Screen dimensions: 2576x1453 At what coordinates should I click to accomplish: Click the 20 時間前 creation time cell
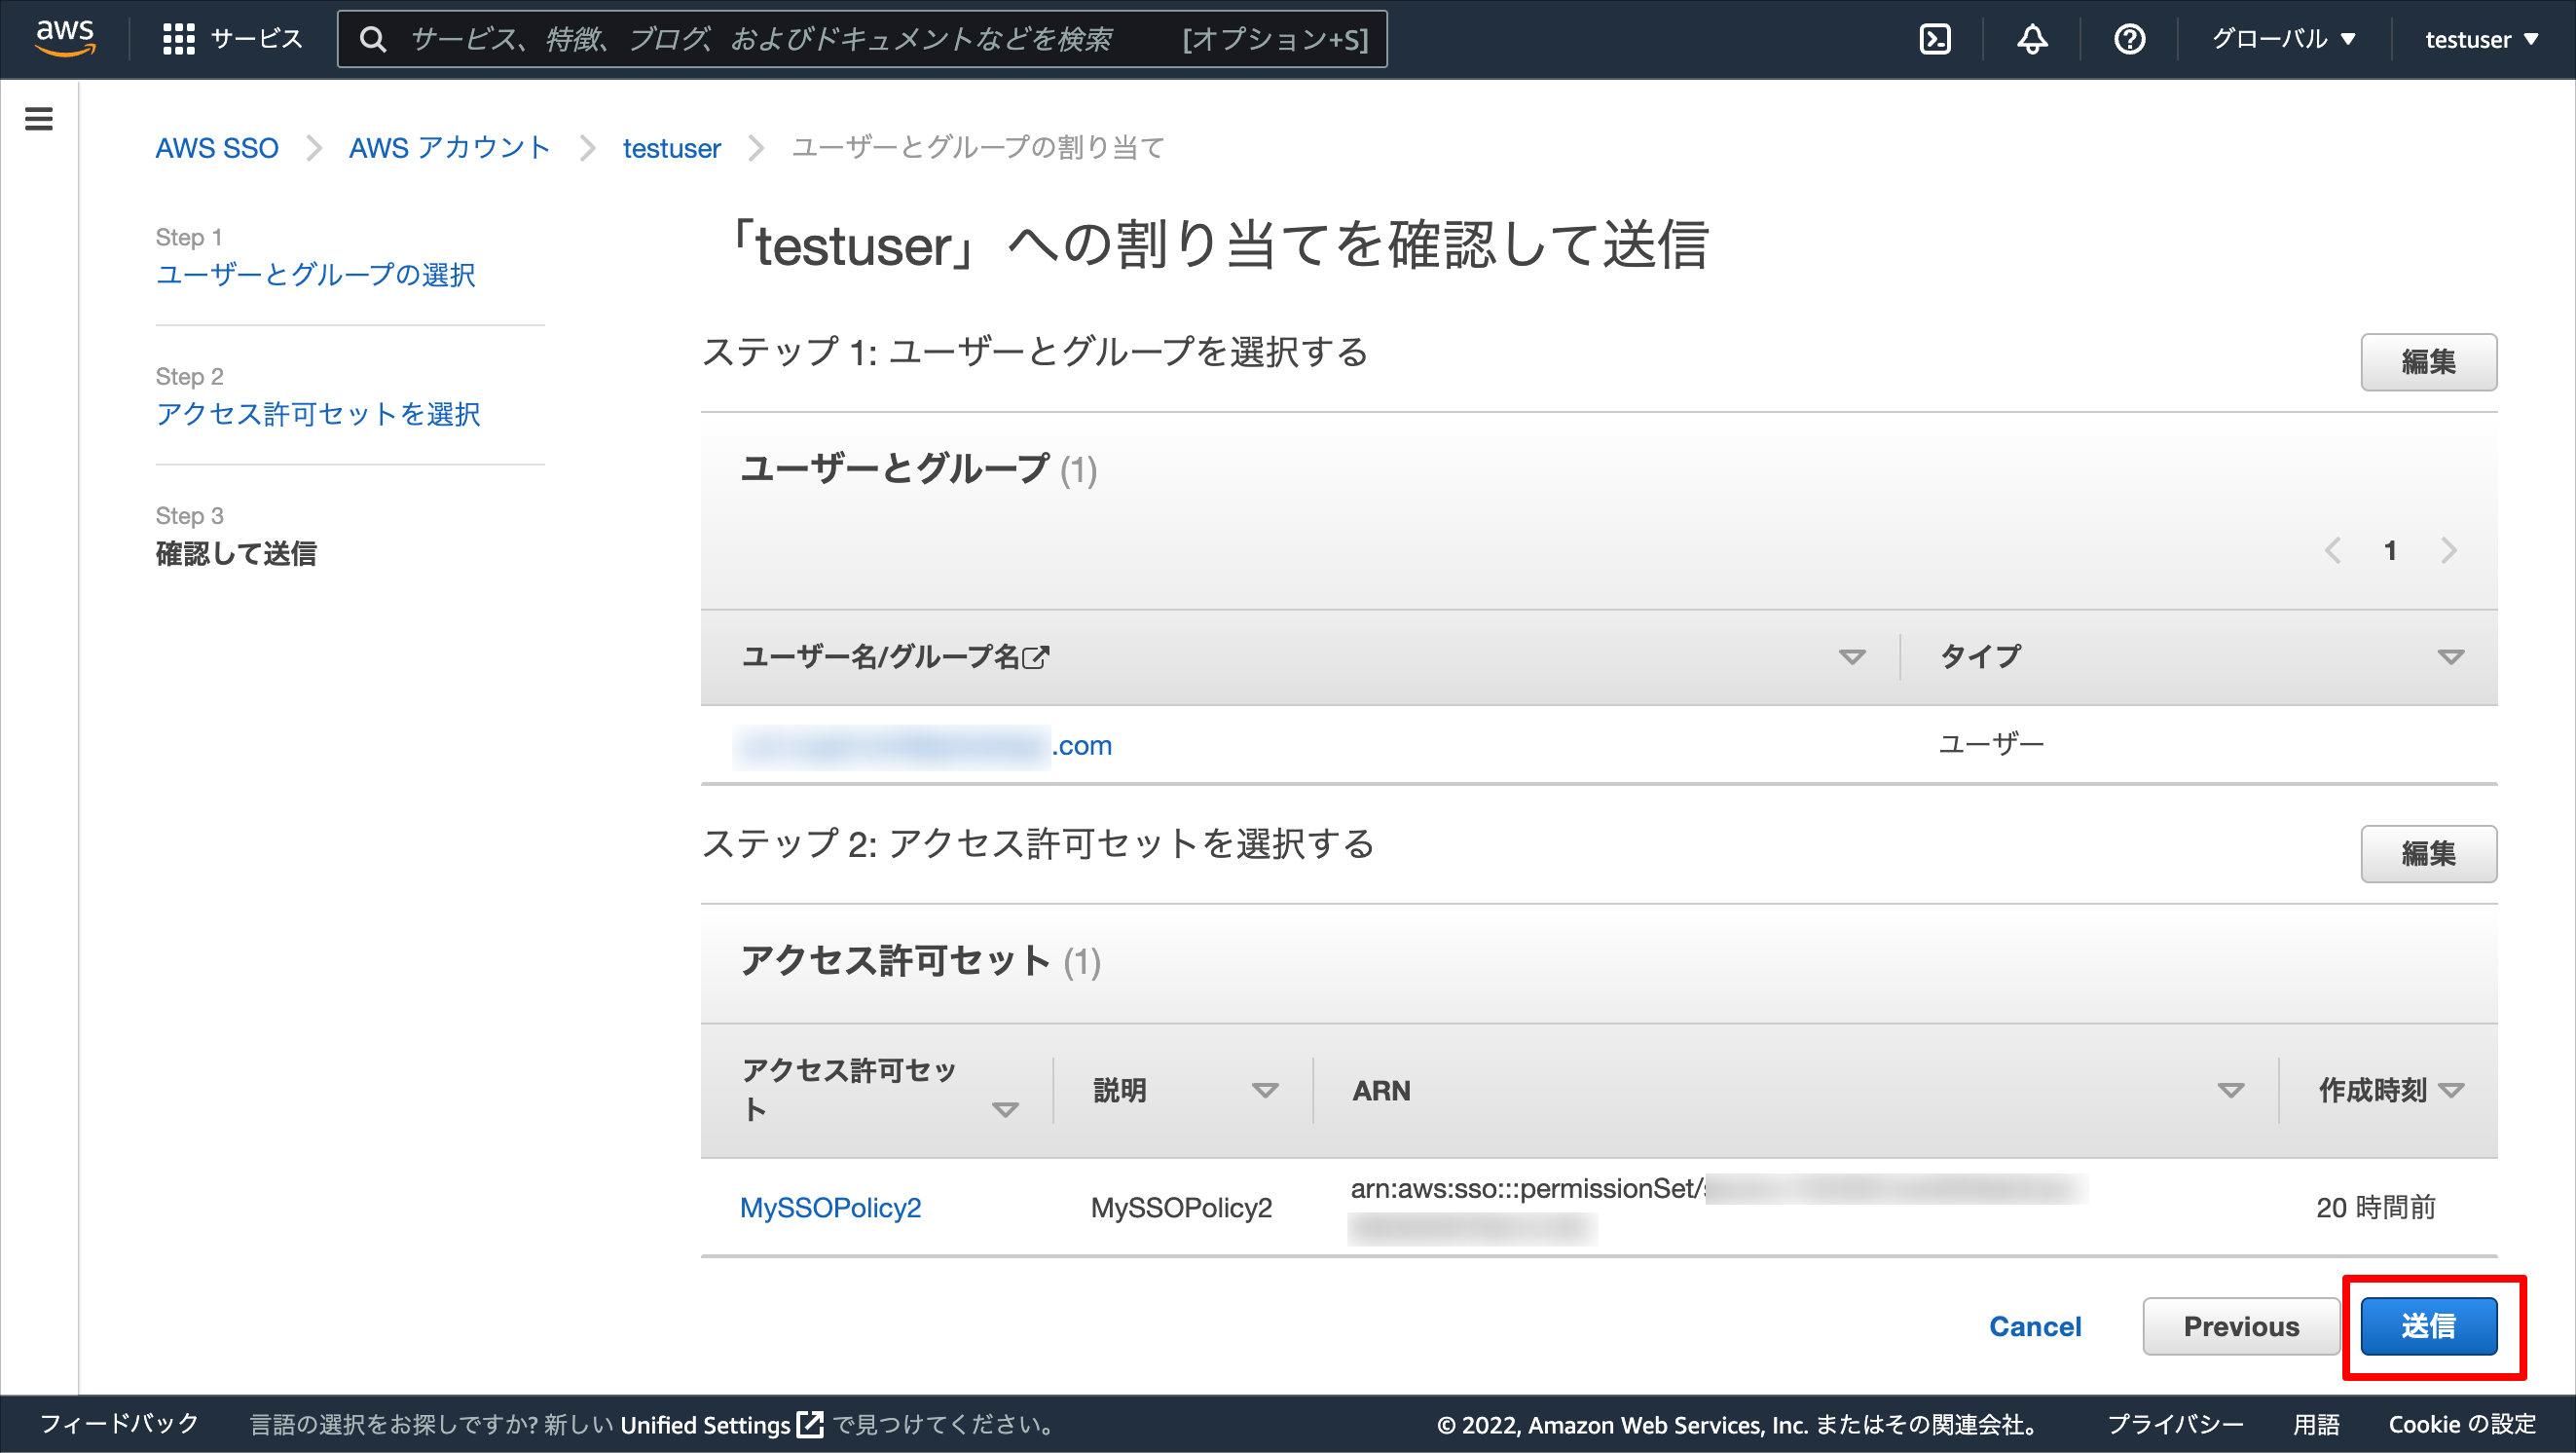coord(2375,1207)
